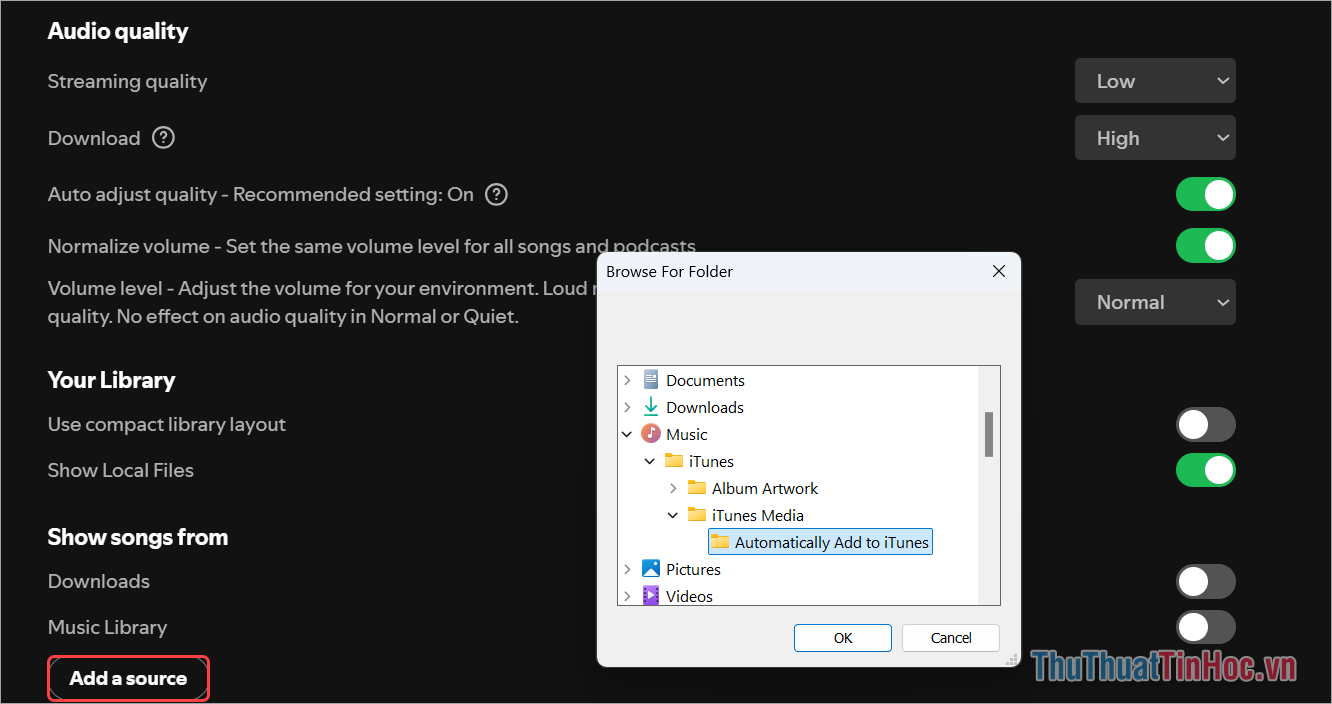Disable Auto adjust quality toggle

1205,194
